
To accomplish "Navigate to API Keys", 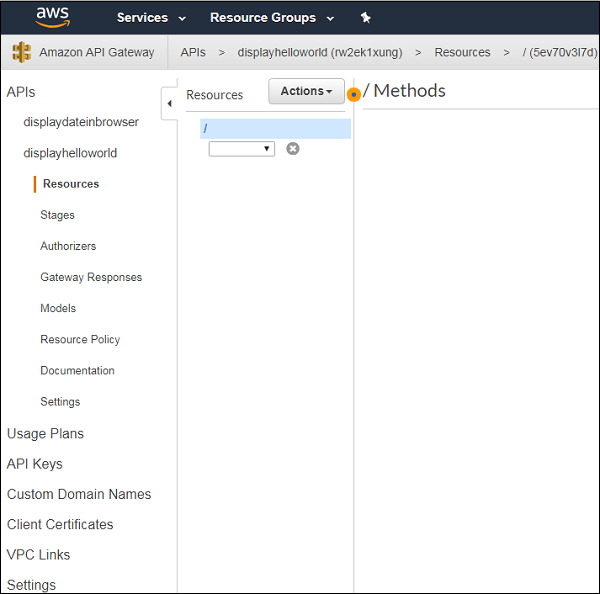I will (x=35, y=464).
